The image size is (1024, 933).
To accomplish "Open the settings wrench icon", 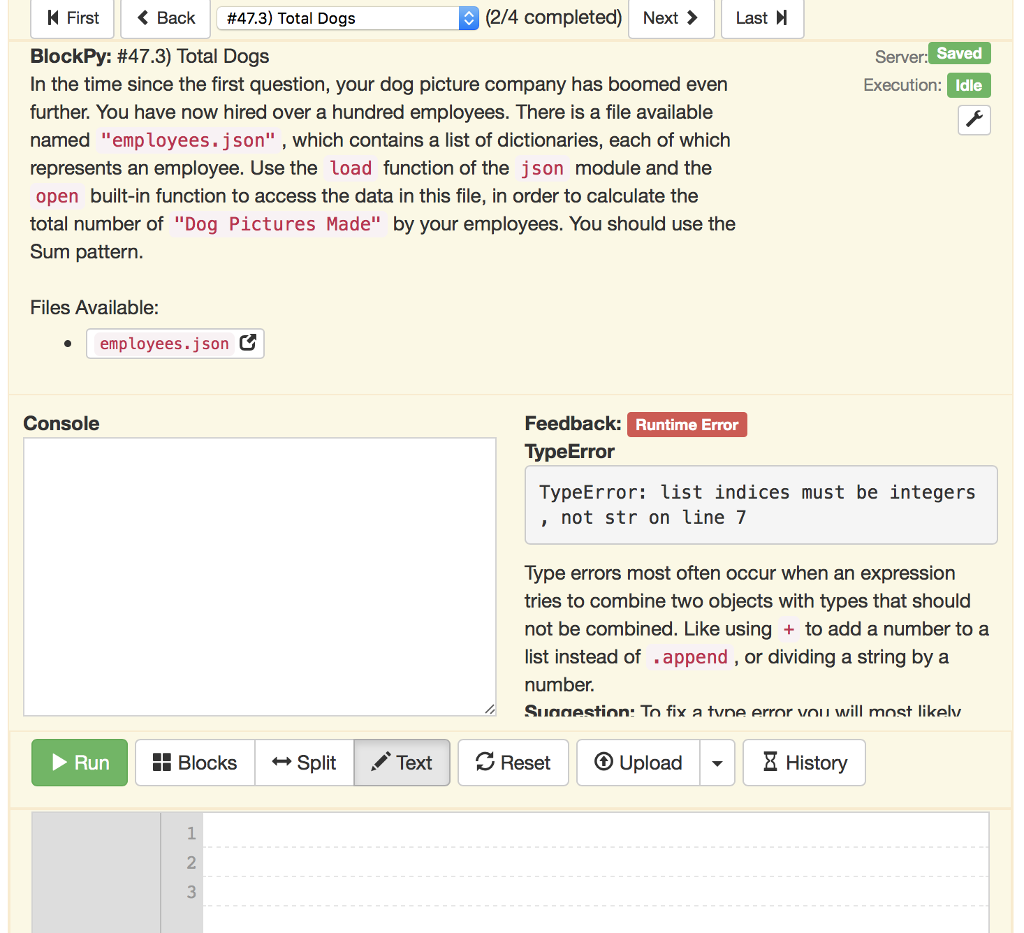I will [973, 119].
